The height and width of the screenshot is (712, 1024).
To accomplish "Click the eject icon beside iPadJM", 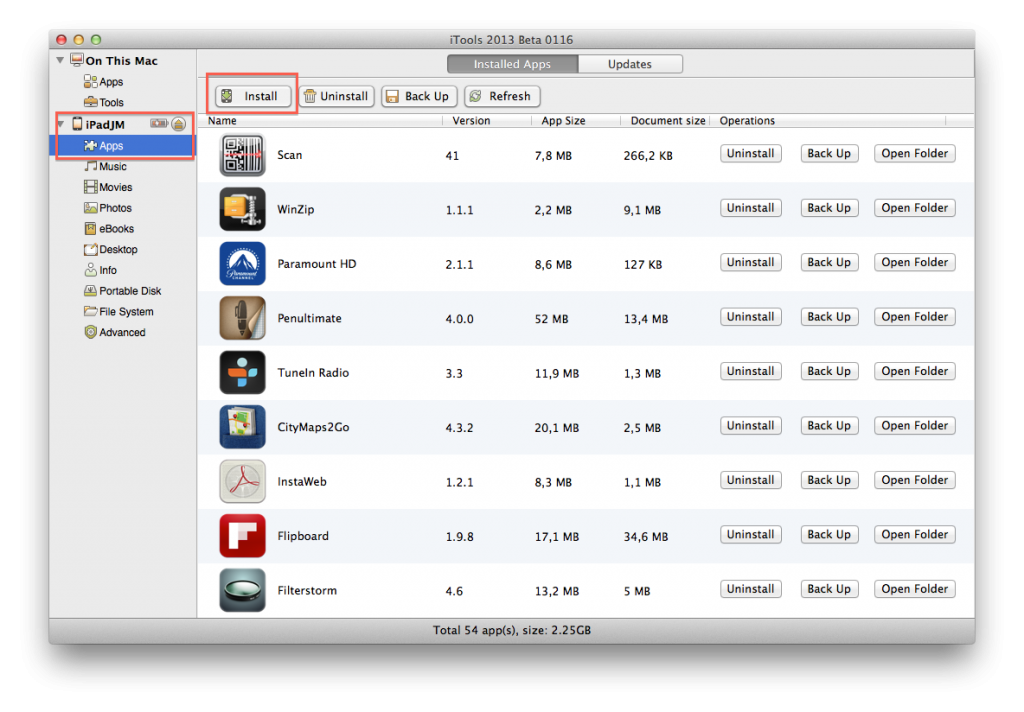I will tap(178, 124).
